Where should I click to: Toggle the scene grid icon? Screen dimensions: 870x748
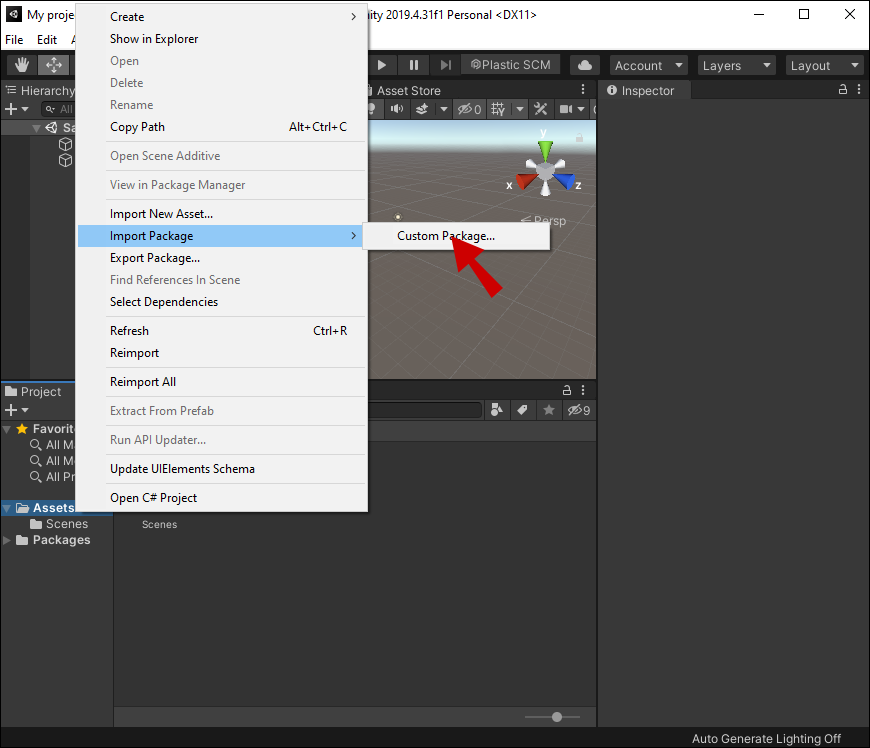pyautogui.click(x=498, y=109)
